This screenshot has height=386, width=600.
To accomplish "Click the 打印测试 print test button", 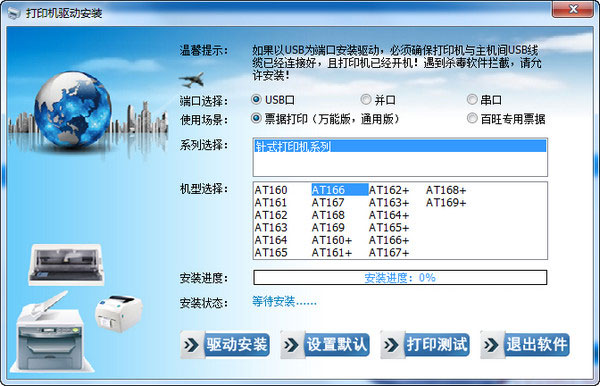I will (x=425, y=345).
